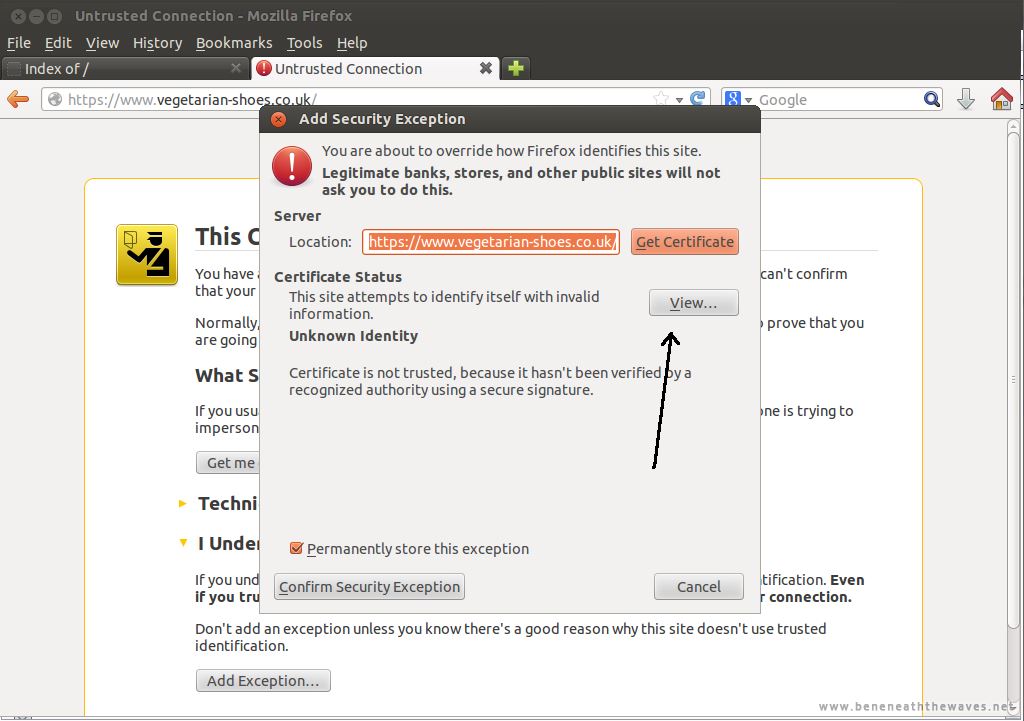1024x721 pixels.
Task: Open the Help menu
Action: click(x=352, y=43)
